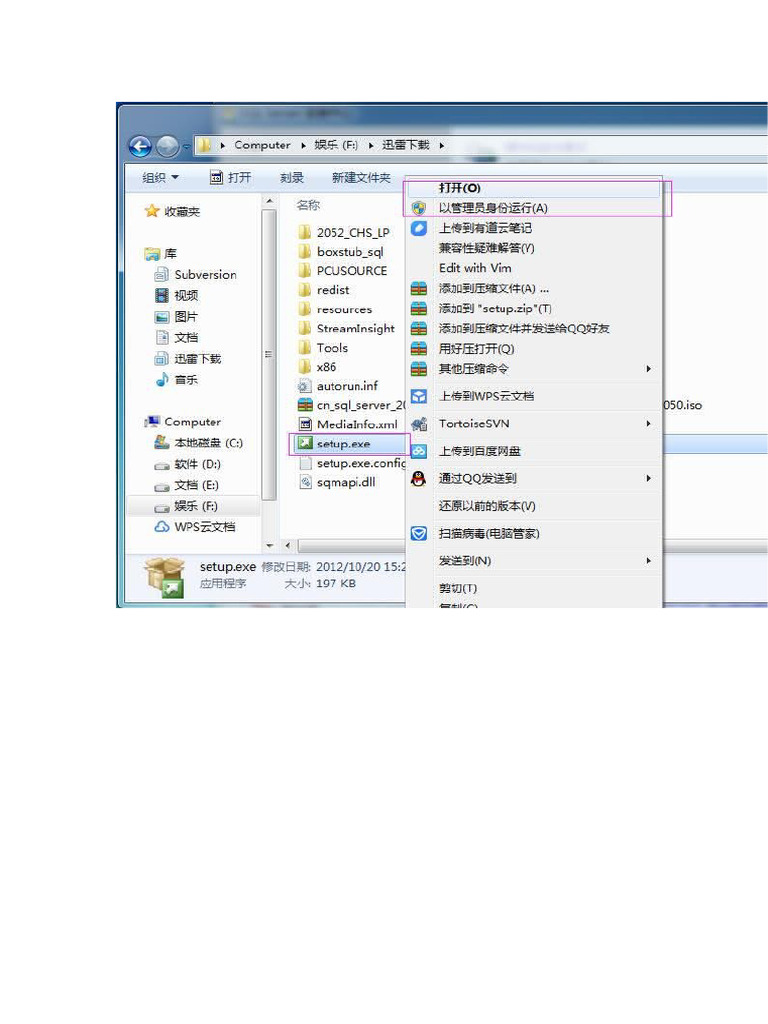Click the favorites star icon in sidebar
768x1024 pixels.
click(x=152, y=211)
